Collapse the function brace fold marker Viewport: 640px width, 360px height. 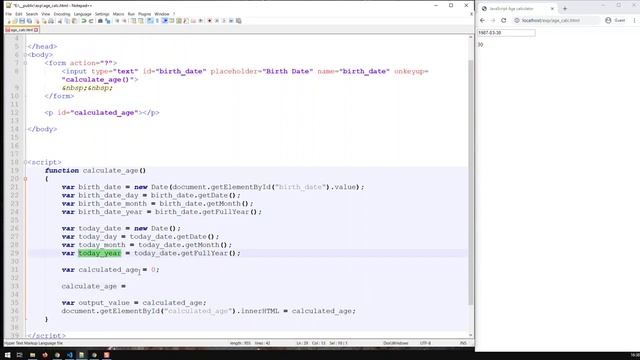point(25,179)
